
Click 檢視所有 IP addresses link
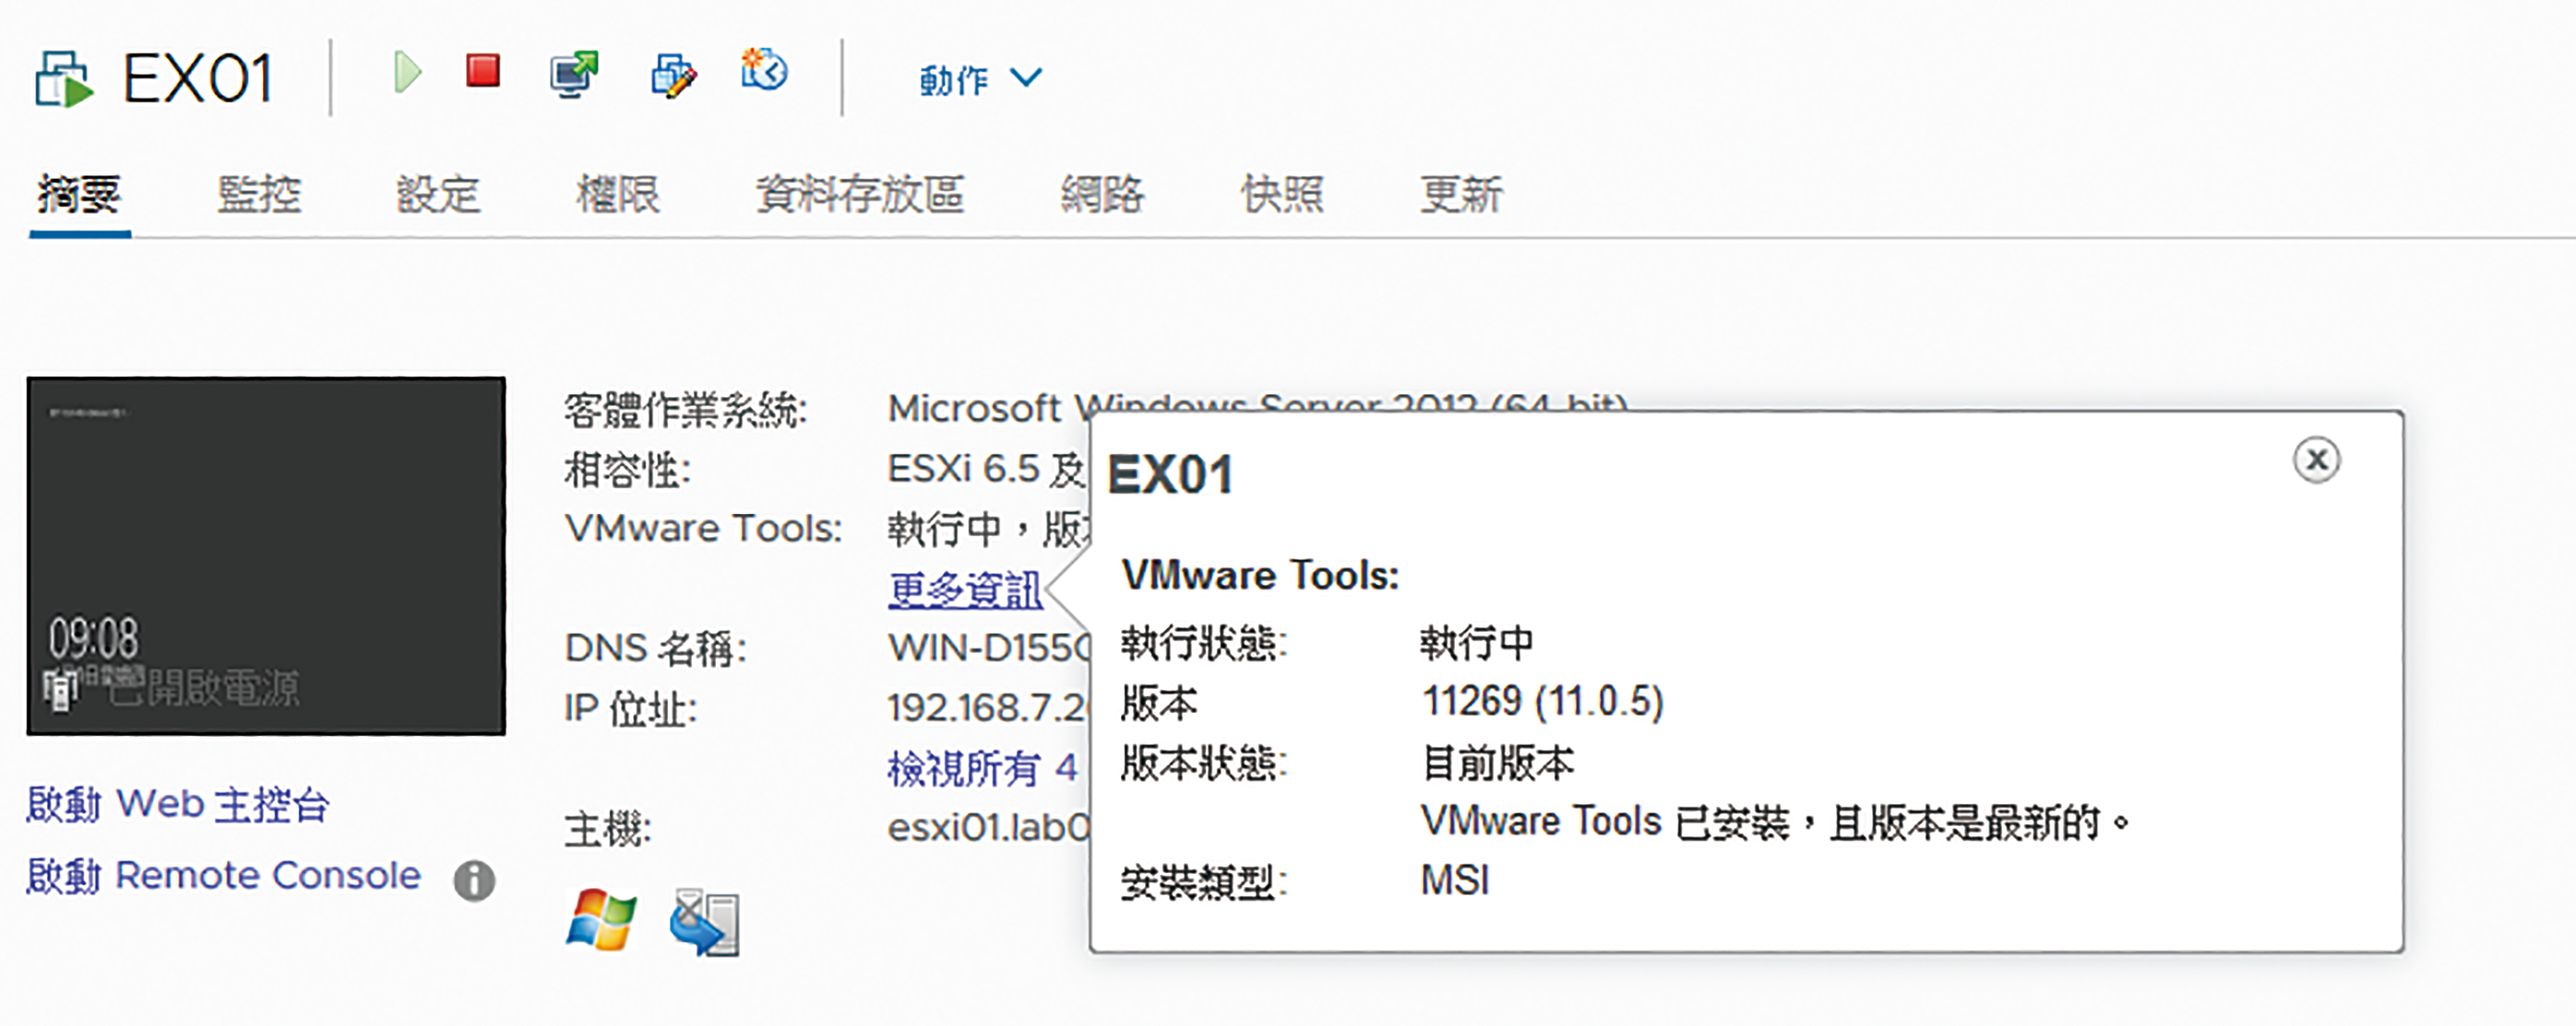pos(982,768)
